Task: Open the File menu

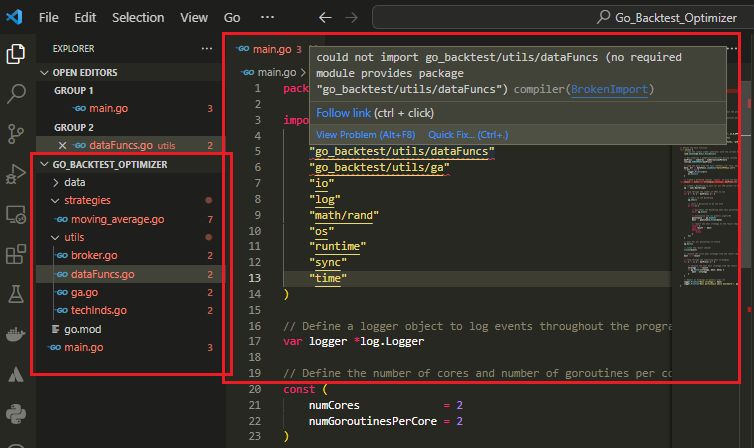Action: click(49, 18)
